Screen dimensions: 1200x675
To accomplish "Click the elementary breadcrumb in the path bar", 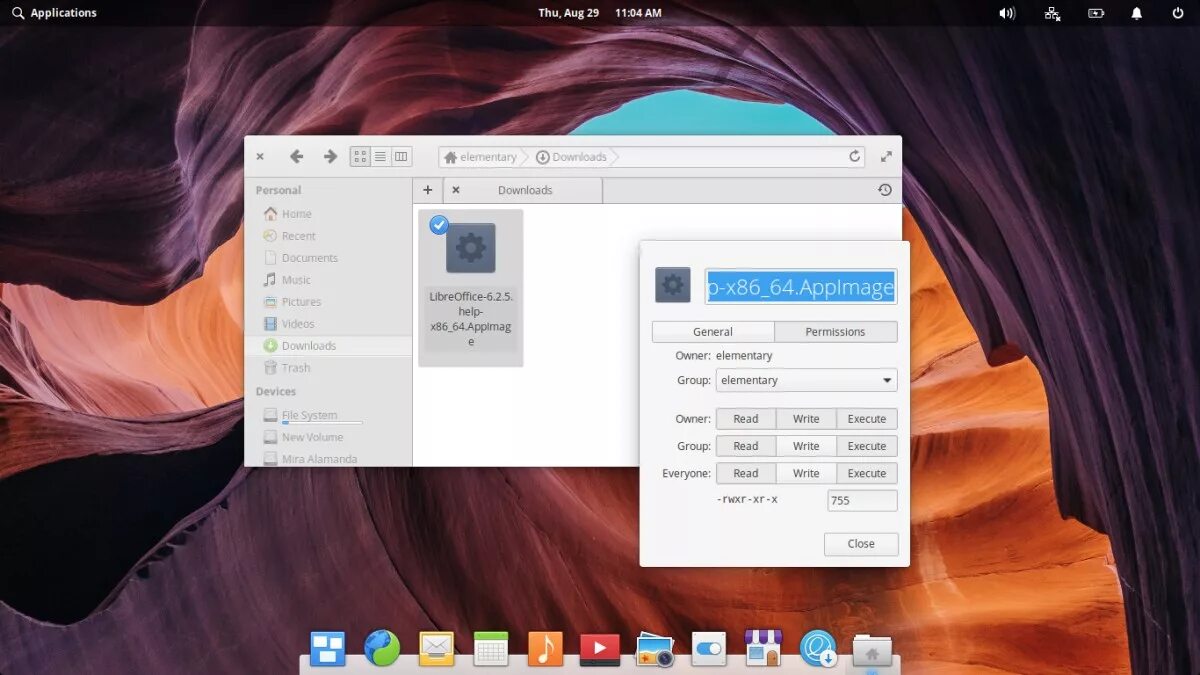I will pos(480,157).
